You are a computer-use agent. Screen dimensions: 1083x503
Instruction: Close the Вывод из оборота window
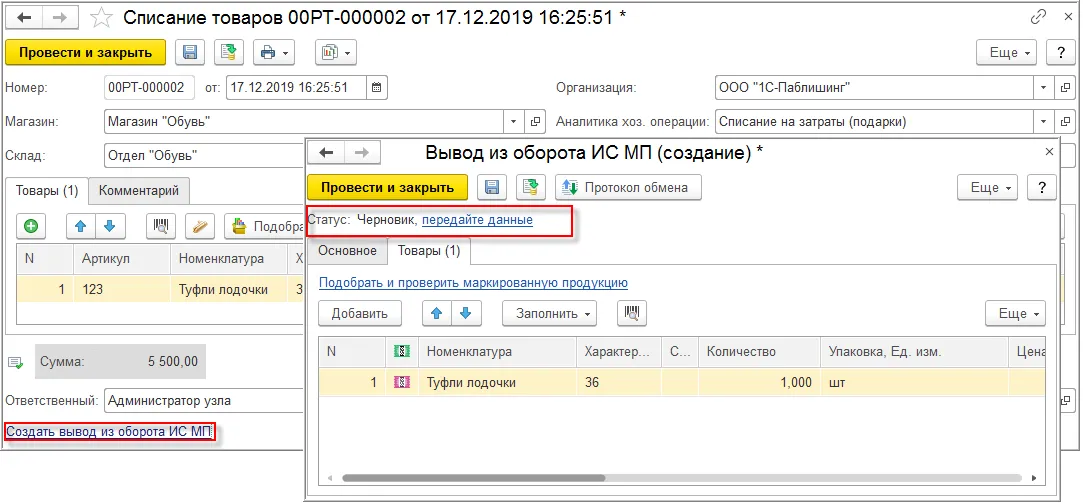[x=1049, y=152]
